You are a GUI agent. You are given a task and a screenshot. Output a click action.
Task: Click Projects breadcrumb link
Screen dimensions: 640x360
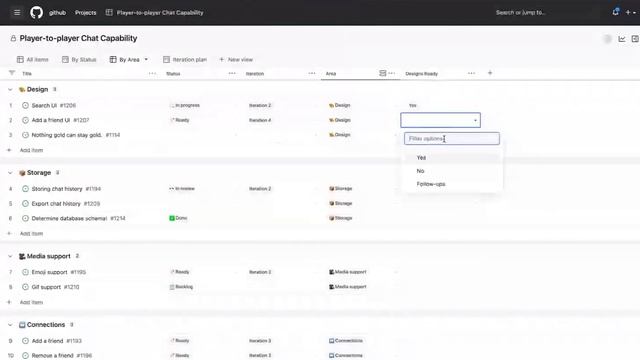pos(85,13)
